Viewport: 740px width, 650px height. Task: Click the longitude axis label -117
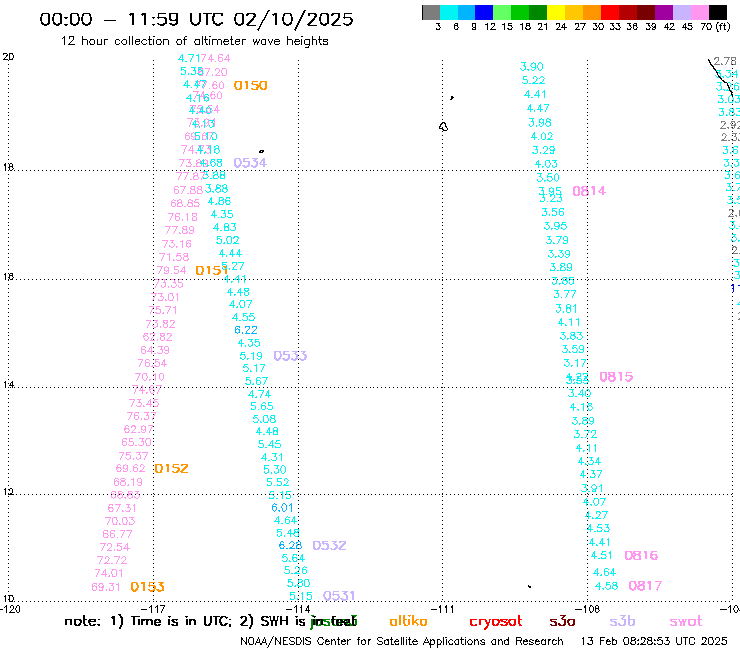153,609
